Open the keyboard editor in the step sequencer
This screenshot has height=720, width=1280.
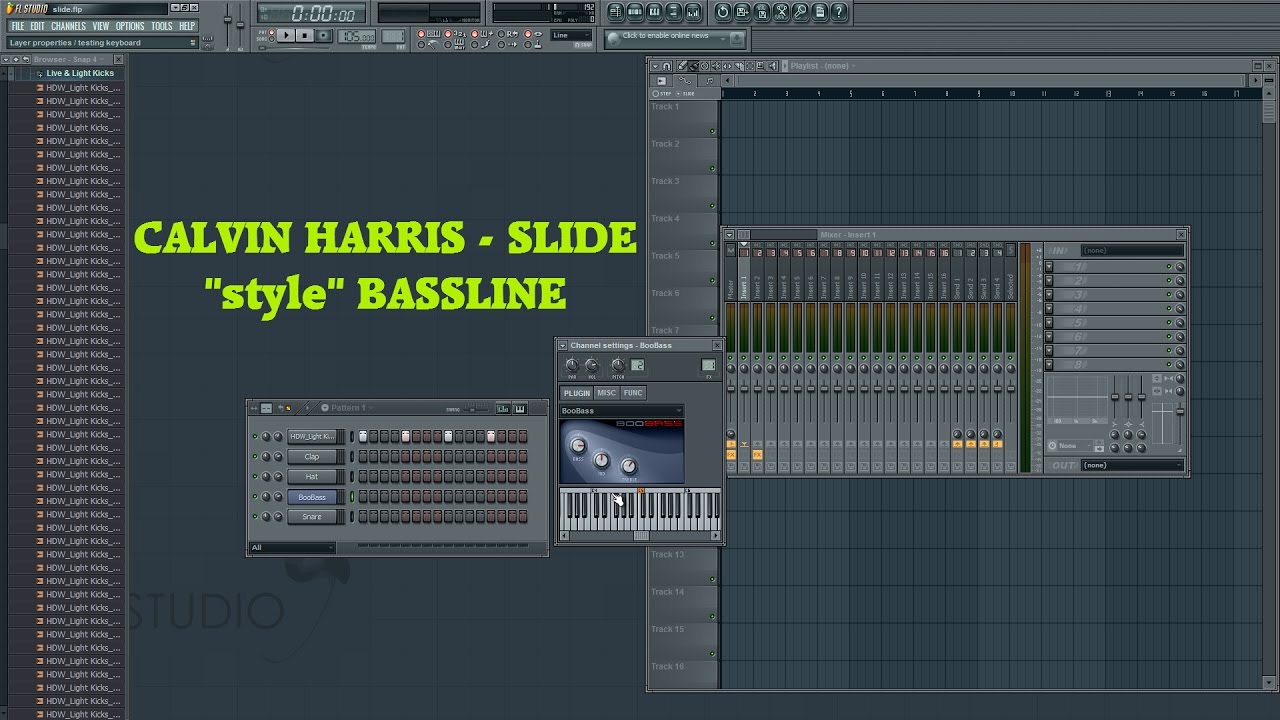point(520,408)
